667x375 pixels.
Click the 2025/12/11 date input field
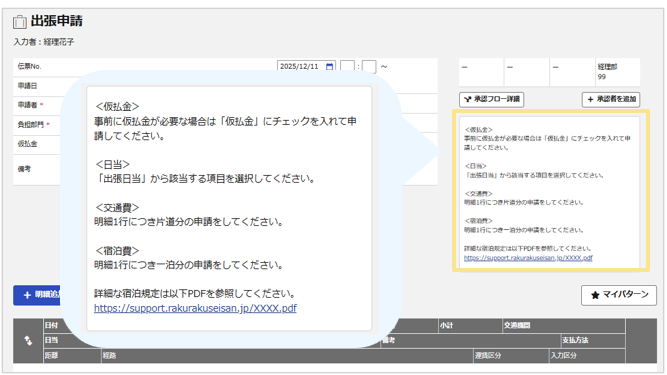pyautogui.click(x=306, y=66)
